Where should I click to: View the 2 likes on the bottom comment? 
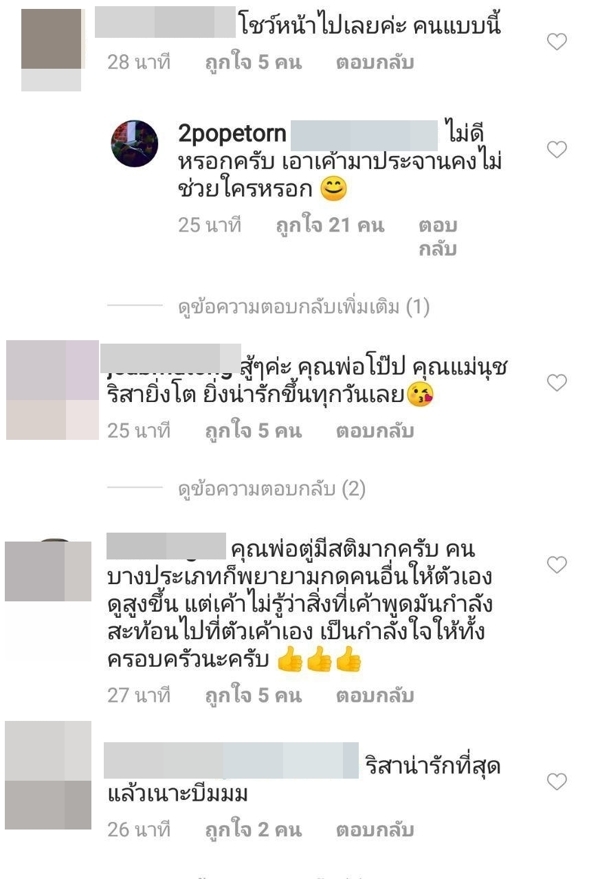[253, 830]
